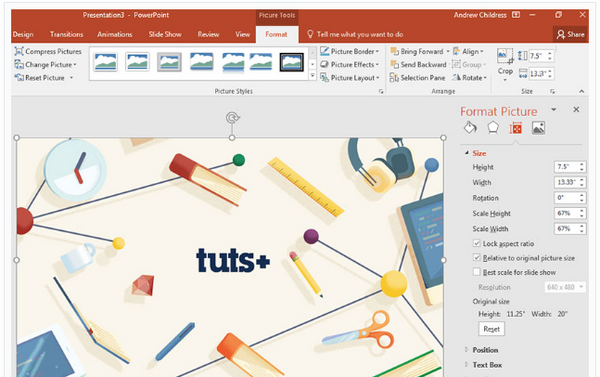Click the Send Backward command
The height and width of the screenshot is (377, 600).
click(418, 64)
